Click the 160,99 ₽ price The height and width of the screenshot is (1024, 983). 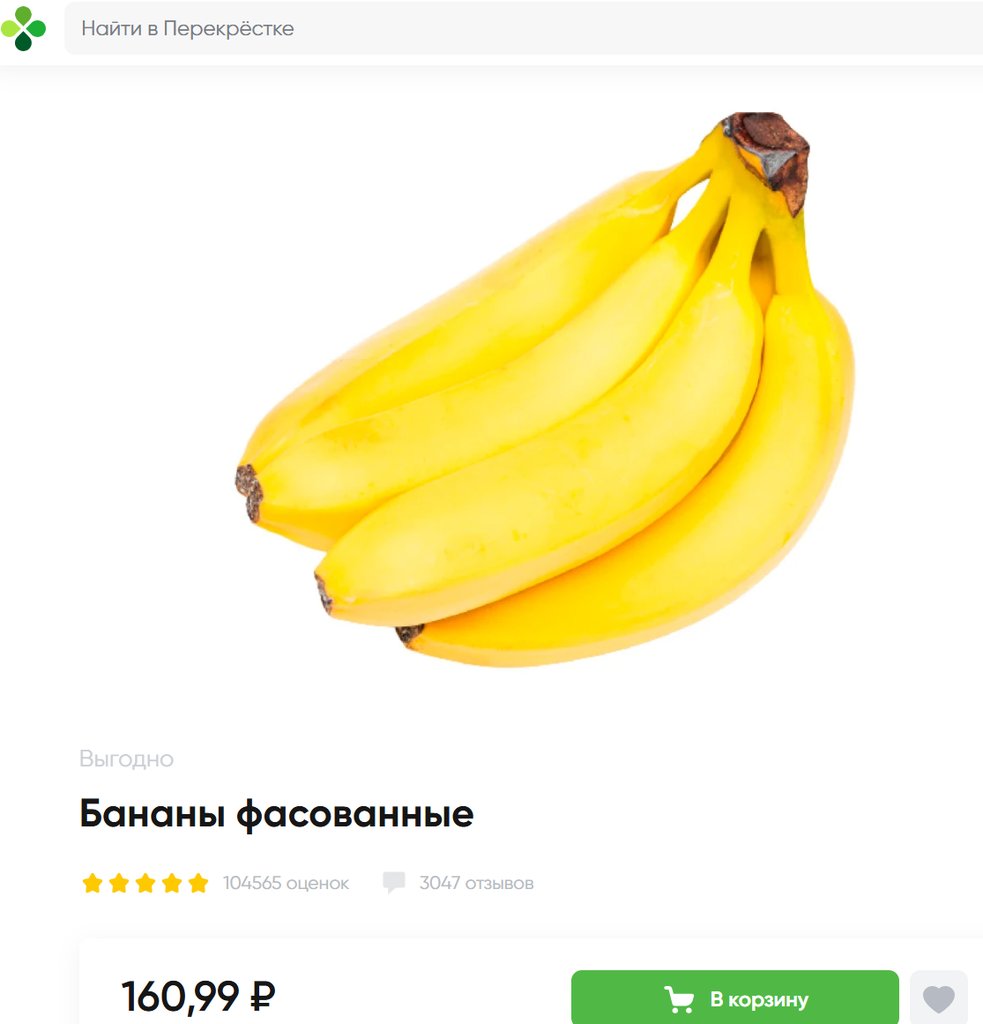coord(198,997)
